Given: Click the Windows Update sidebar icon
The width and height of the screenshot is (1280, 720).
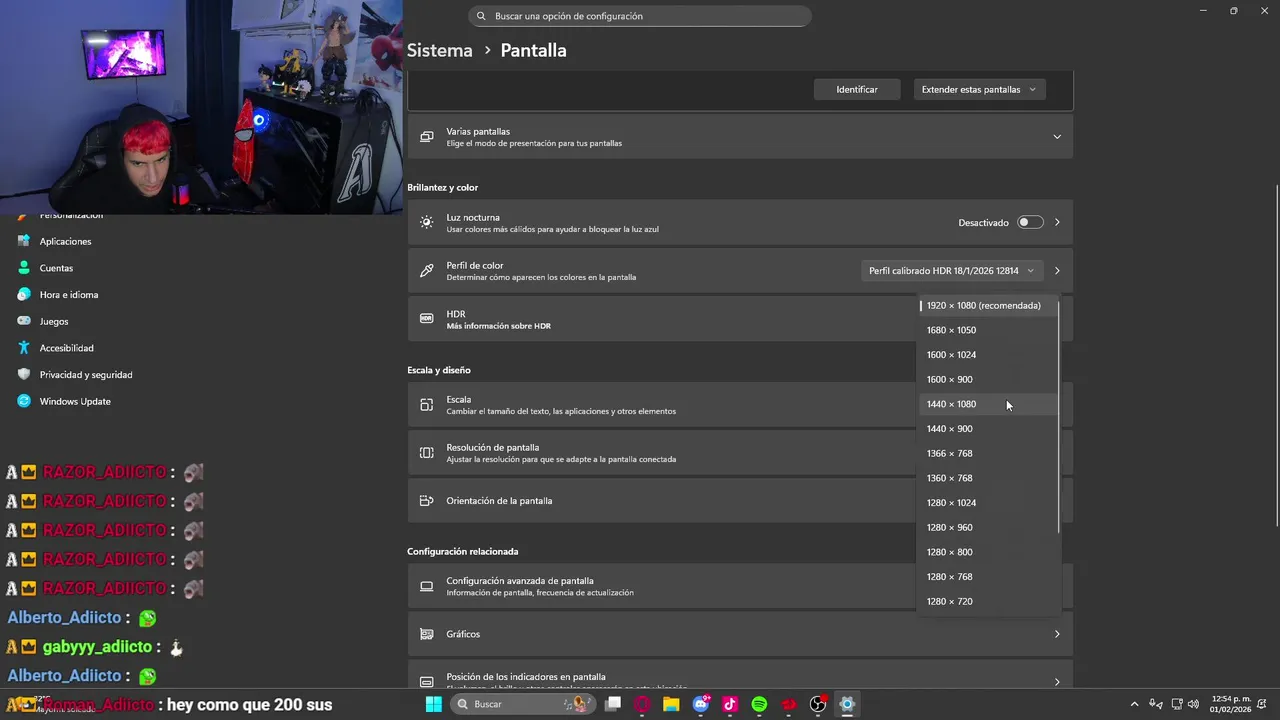Looking at the screenshot, I should (x=24, y=401).
